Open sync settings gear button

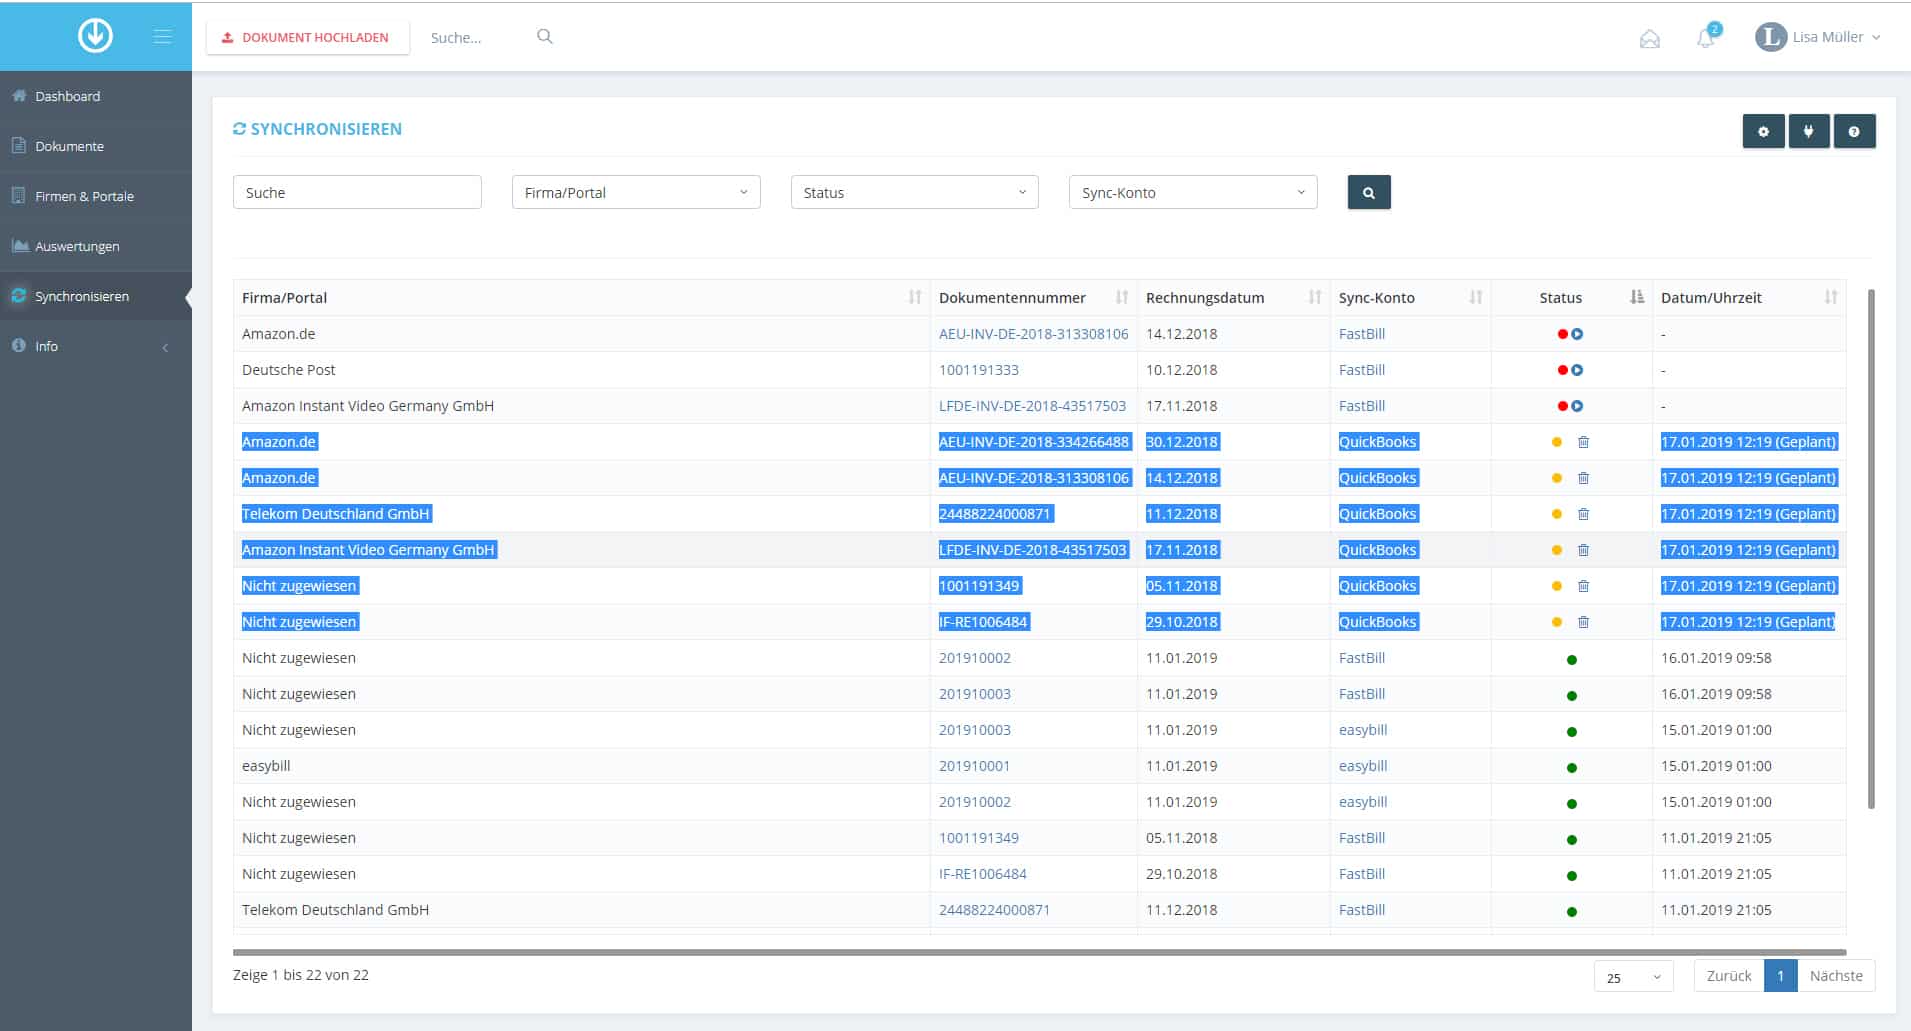coord(1763,131)
